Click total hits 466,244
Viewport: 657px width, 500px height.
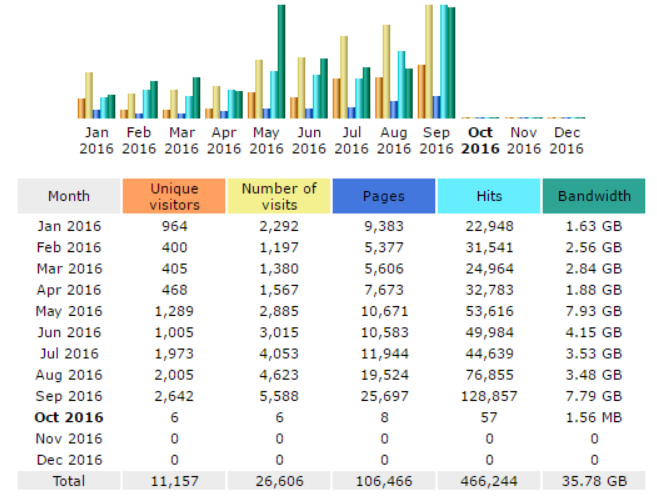pos(489,481)
